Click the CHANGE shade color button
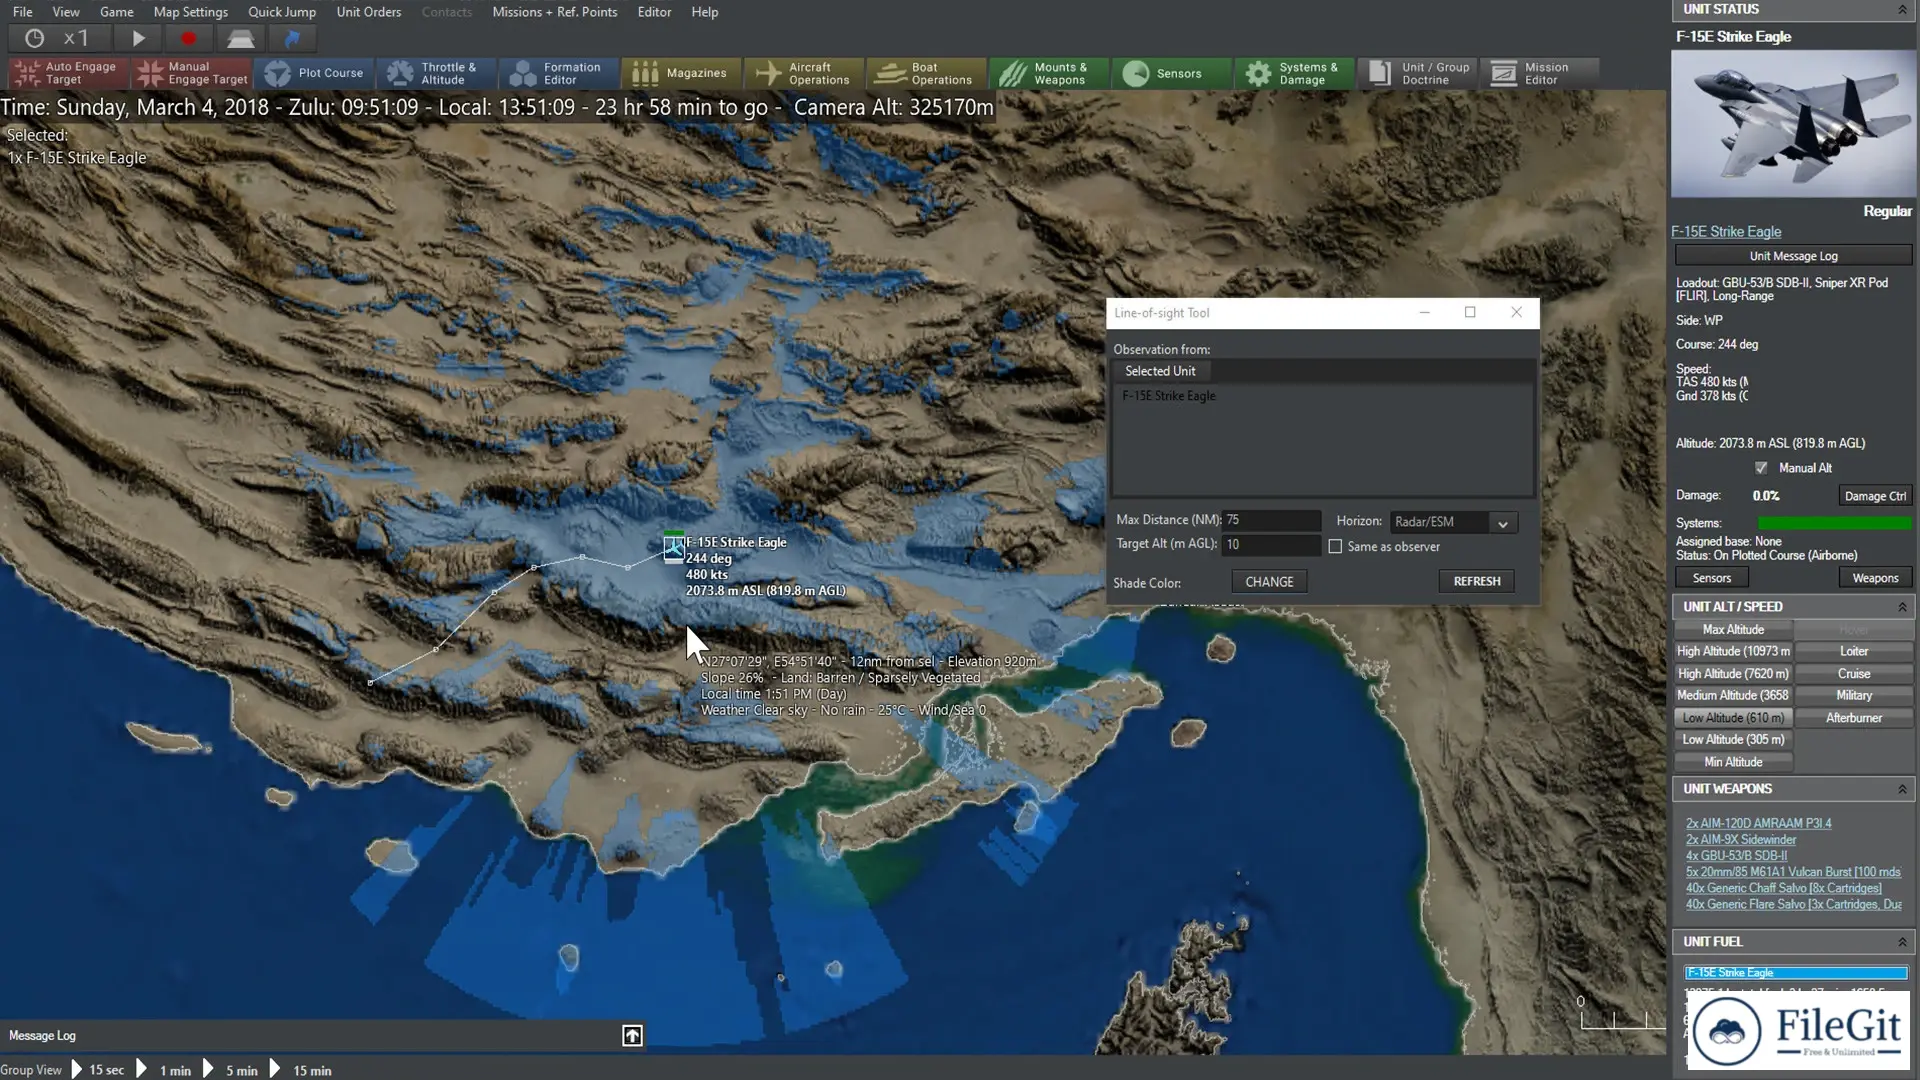Viewport: 1920px width, 1080px height. [x=1269, y=582]
